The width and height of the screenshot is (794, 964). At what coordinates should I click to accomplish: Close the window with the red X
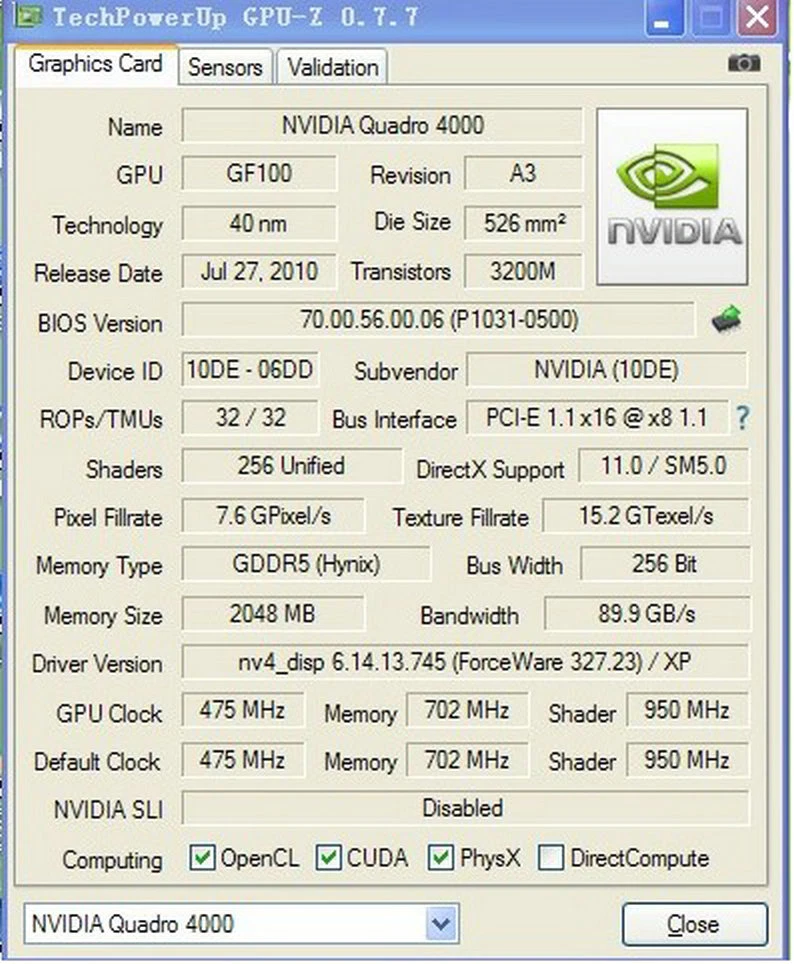(x=758, y=17)
